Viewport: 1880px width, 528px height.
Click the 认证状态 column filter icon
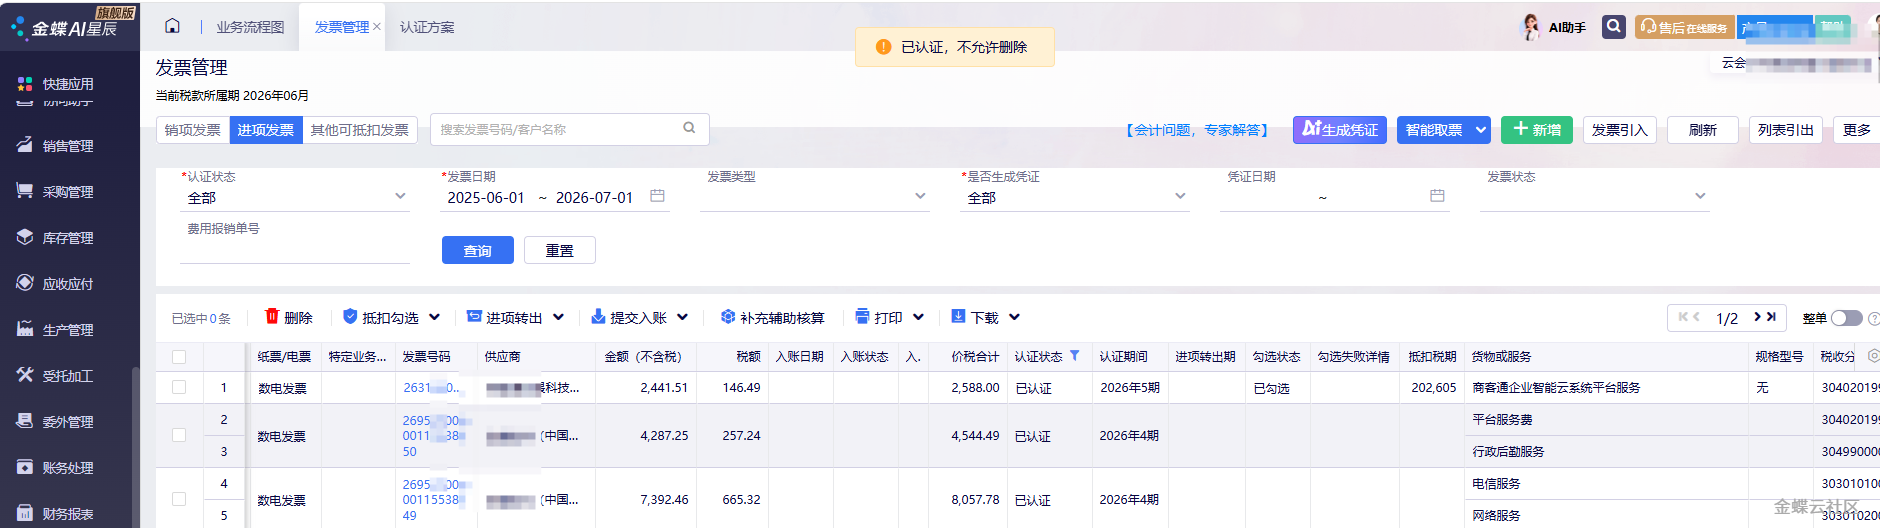pyautogui.click(x=1075, y=356)
